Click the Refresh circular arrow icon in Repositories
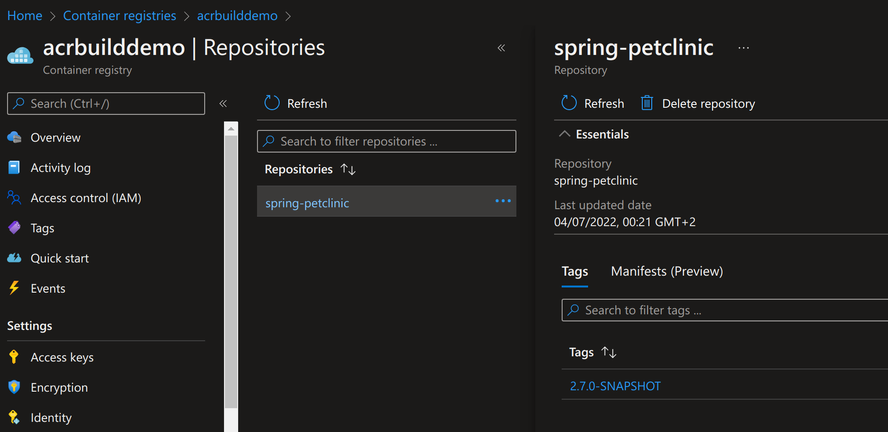This screenshot has width=888, height=432. pyautogui.click(x=272, y=103)
